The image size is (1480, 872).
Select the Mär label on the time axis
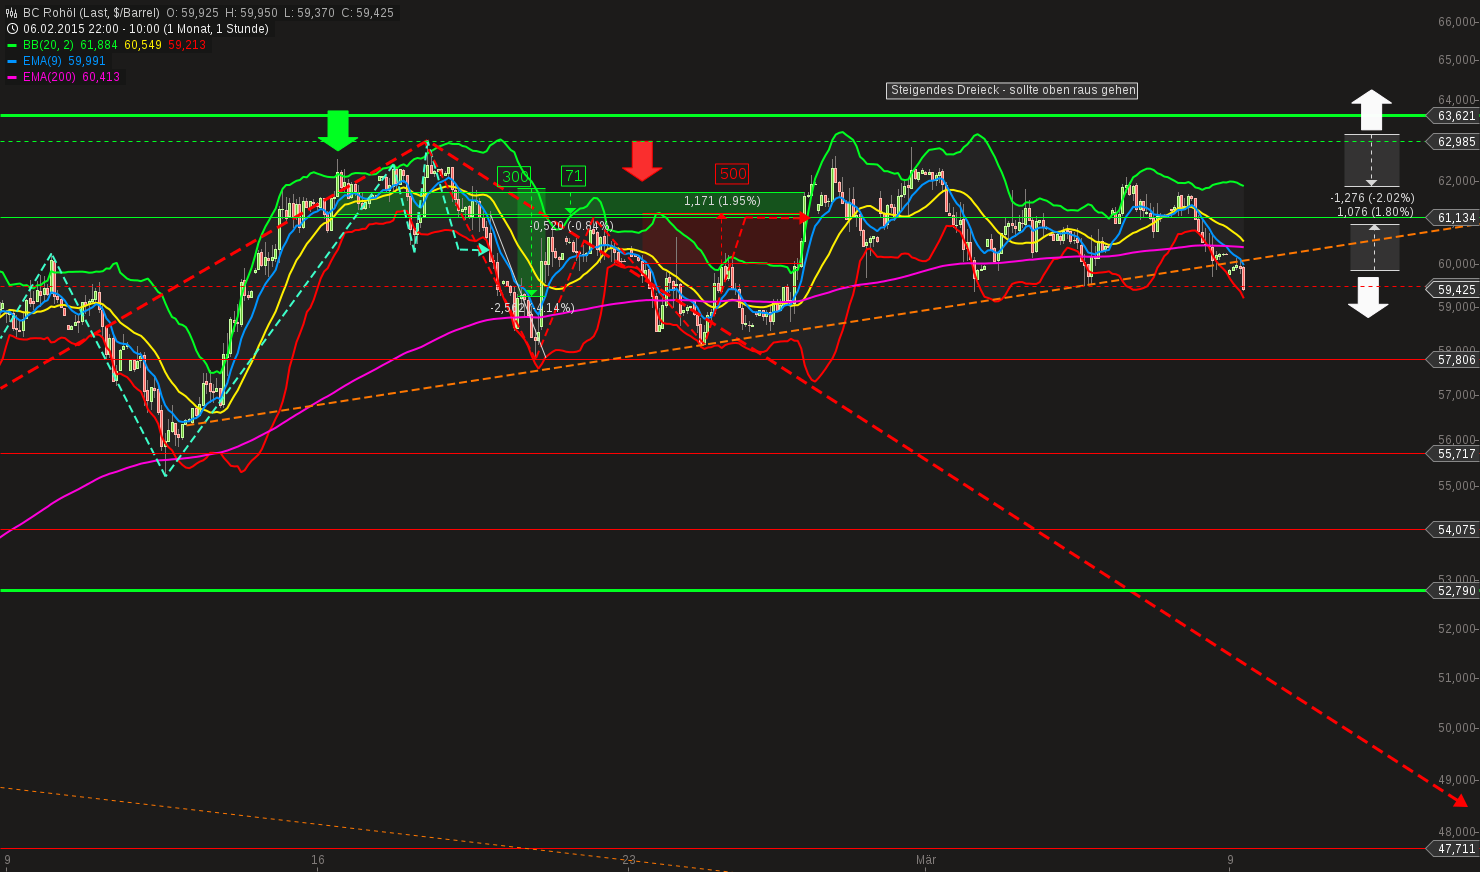[x=926, y=859]
